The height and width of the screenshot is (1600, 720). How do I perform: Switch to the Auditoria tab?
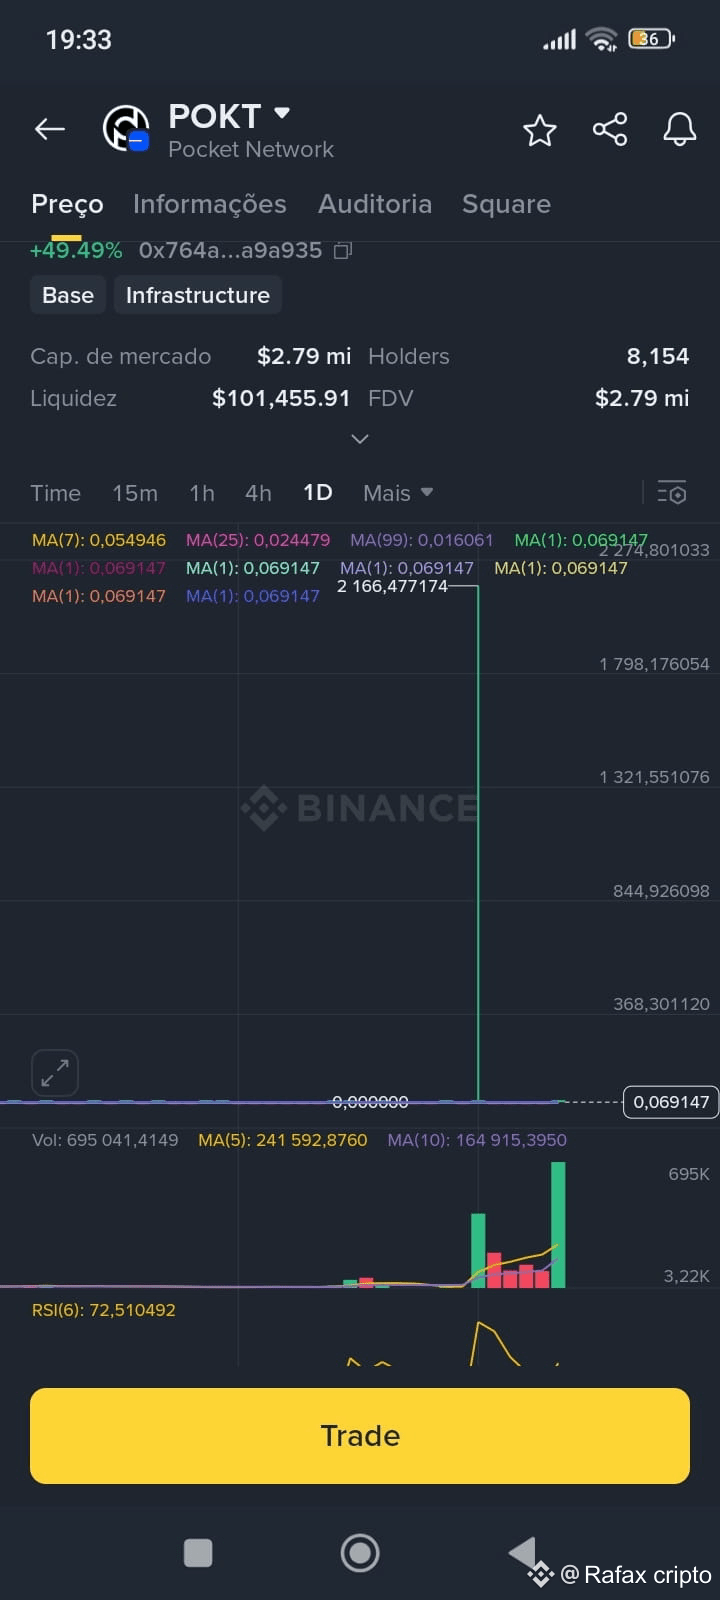pyautogui.click(x=375, y=204)
